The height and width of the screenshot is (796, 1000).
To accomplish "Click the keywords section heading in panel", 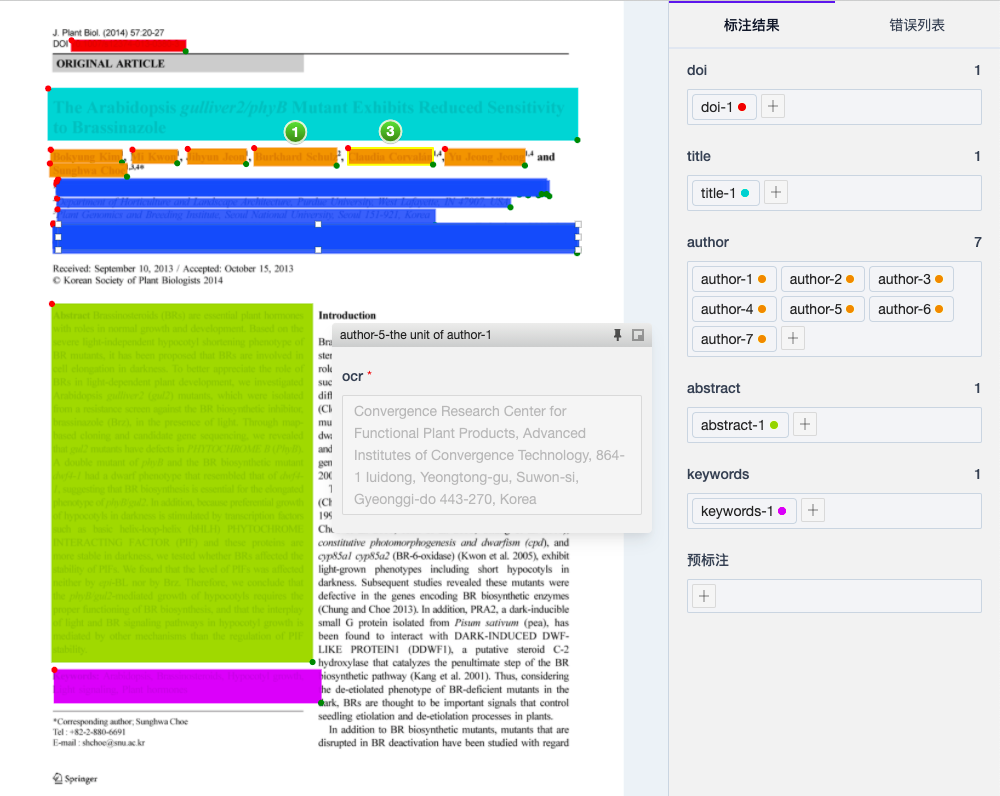I will click(x=718, y=474).
